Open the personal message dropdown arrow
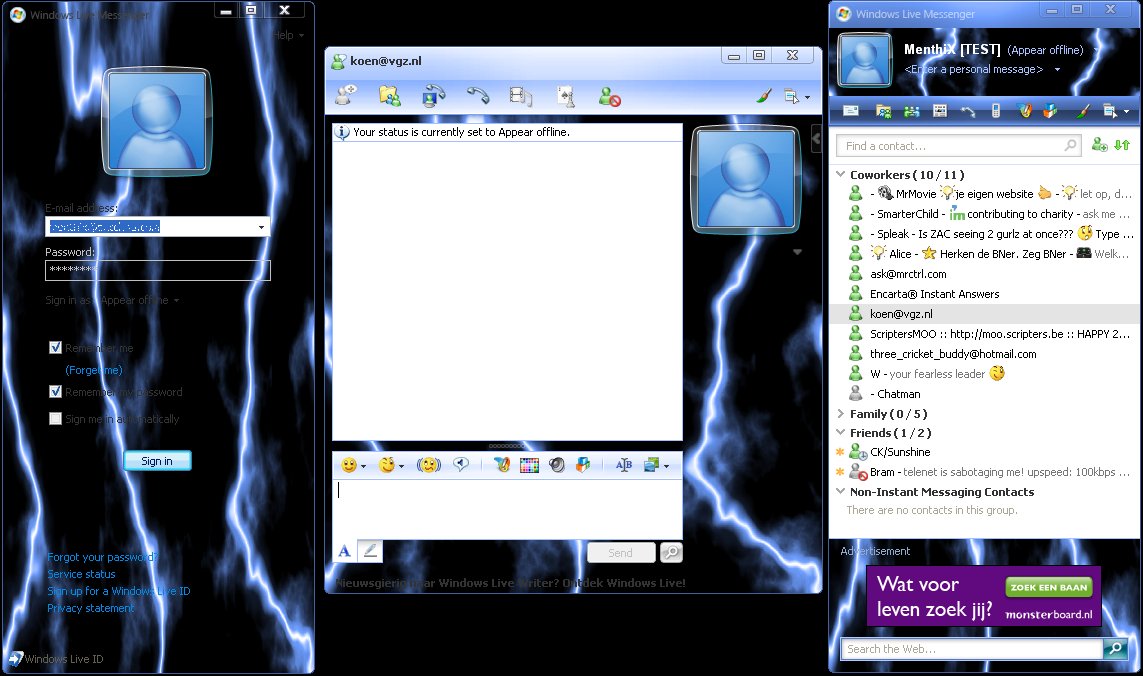This screenshot has width=1143, height=676. point(1057,69)
